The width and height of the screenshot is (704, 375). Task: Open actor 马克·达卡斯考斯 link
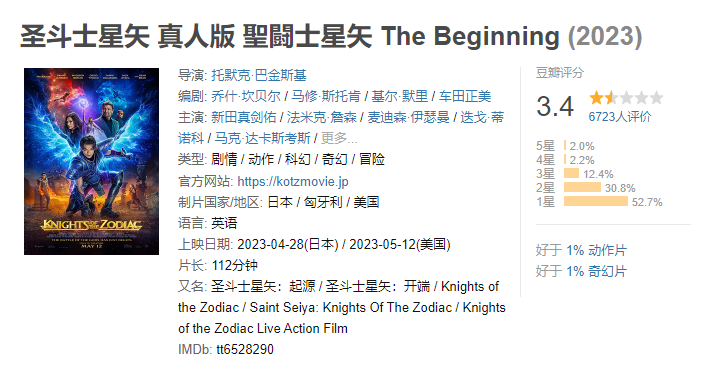coord(263,138)
